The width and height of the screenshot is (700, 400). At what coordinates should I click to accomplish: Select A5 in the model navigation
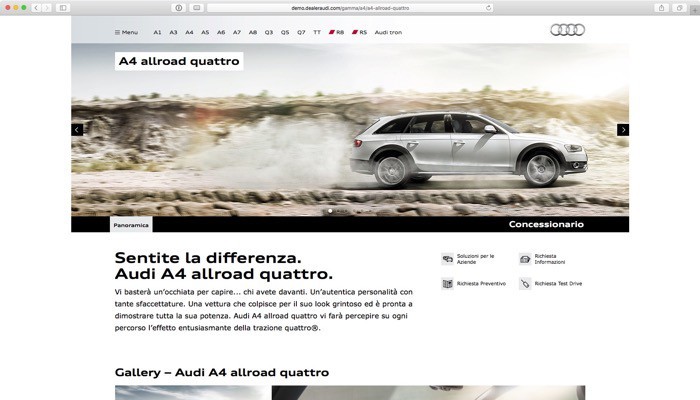click(x=205, y=32)
